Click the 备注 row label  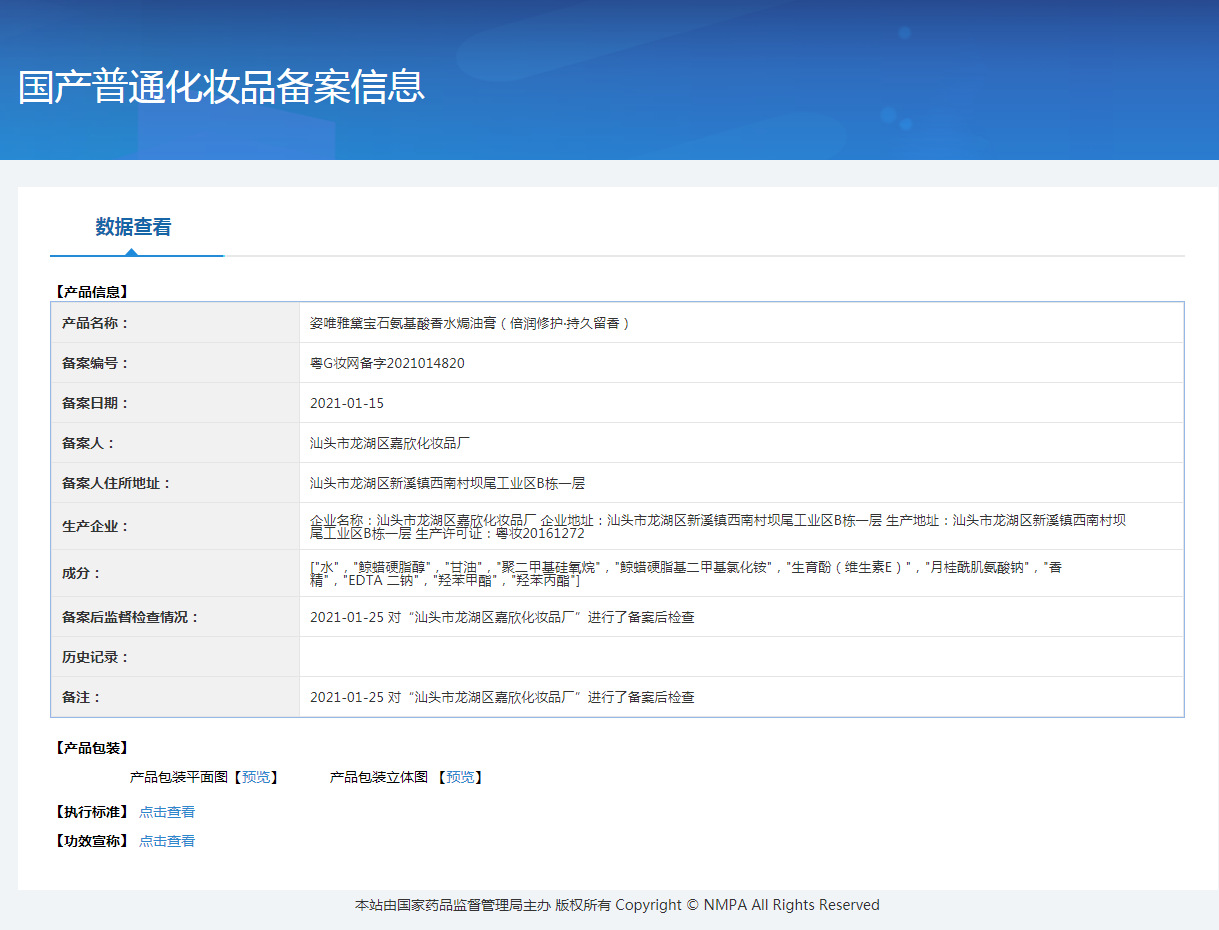click(82, 697)
